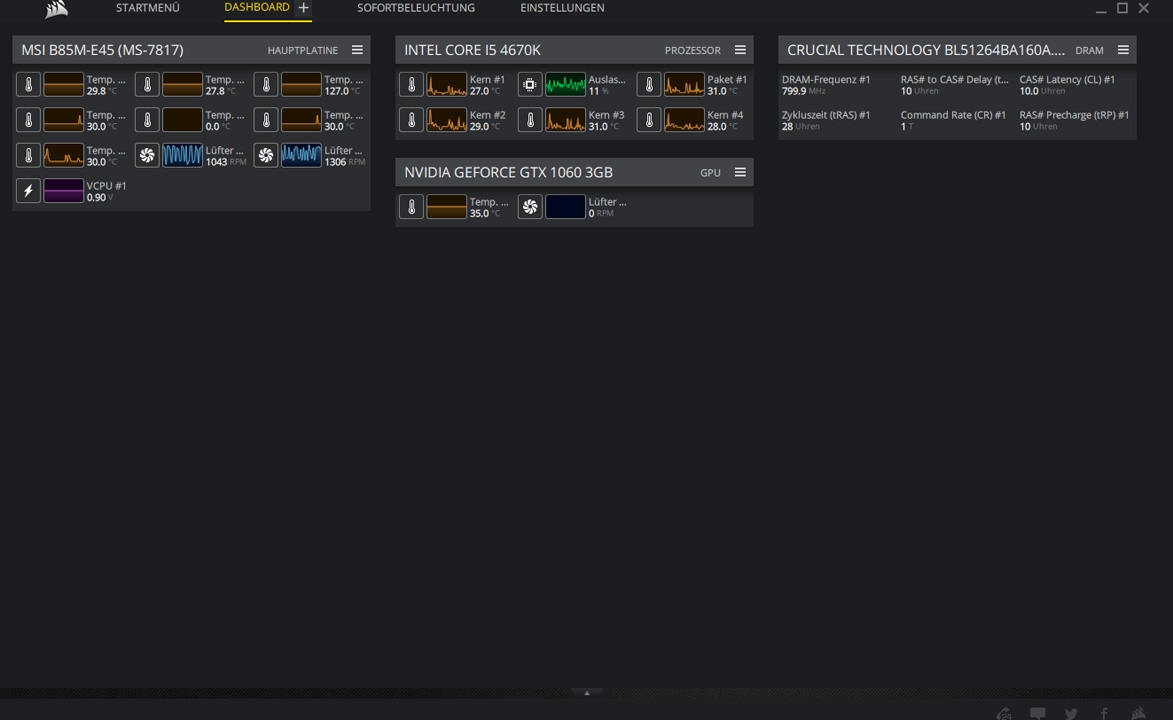Viewport: 1173px width, 720px height.
Task: Expand the bottom device bar arrow
Action: (x=586, y=693)
